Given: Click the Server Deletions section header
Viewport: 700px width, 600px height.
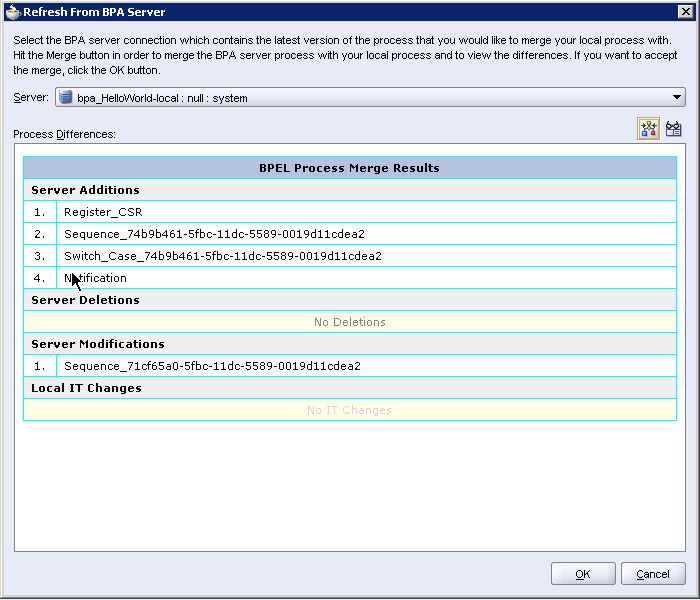Looking at the screenshot, I should [x=85, y=300].
